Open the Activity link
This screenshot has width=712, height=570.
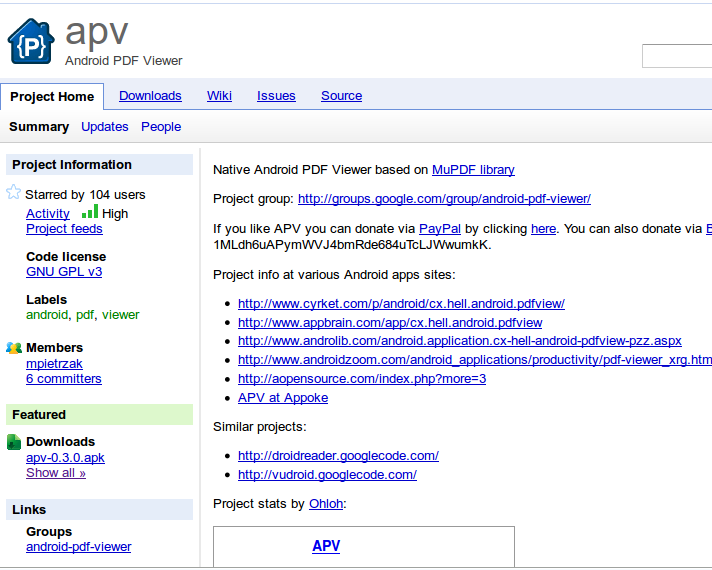coord(48,213)
